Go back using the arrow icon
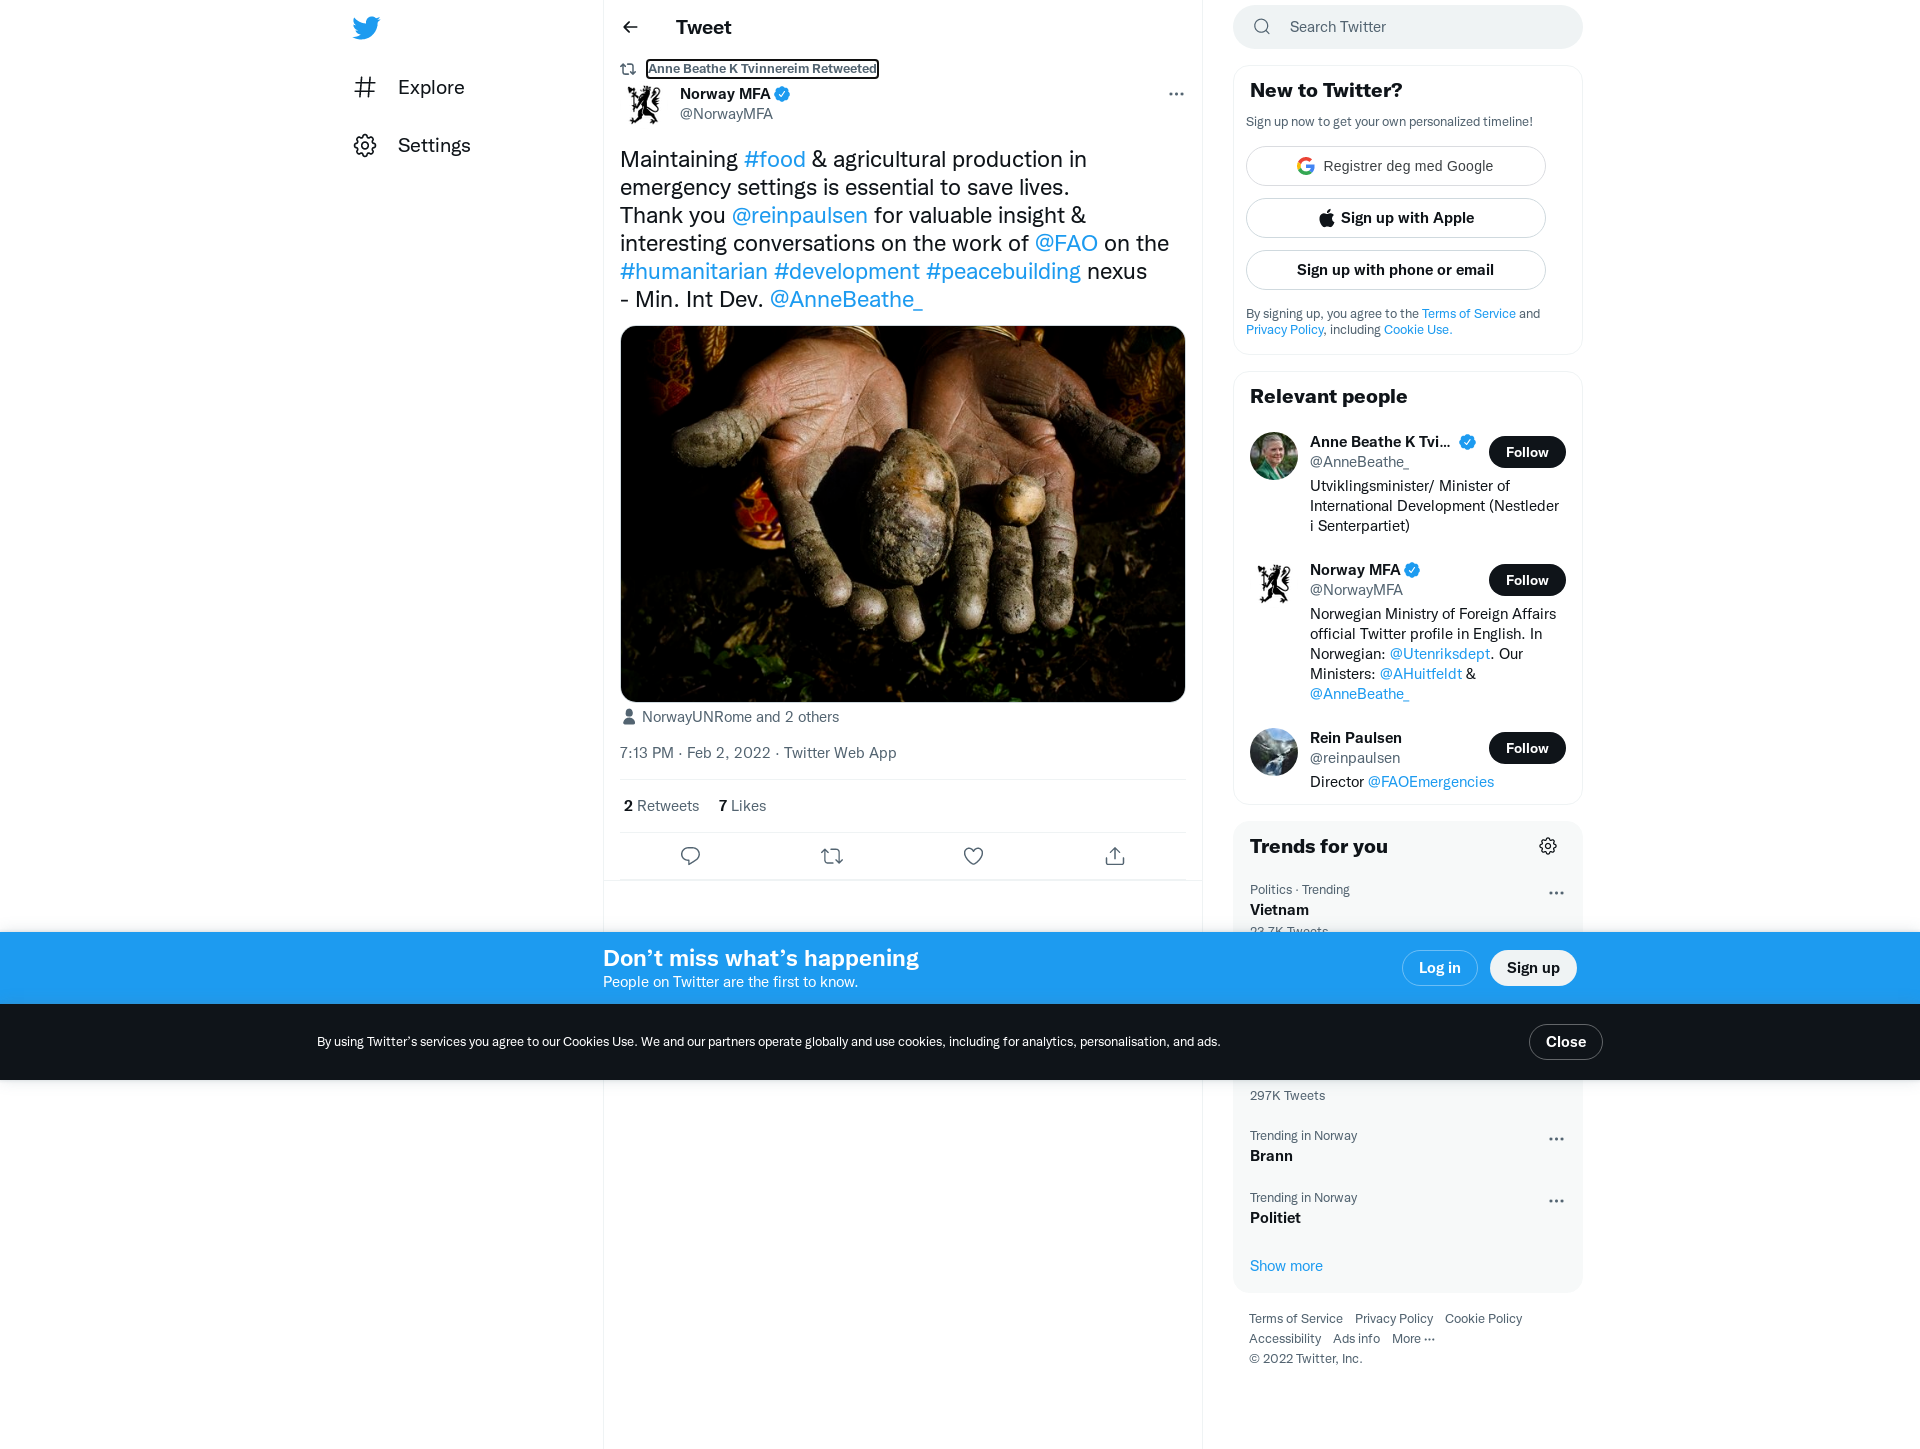The width and height of the screenshot is (1920, 1449). pos(630,27)
